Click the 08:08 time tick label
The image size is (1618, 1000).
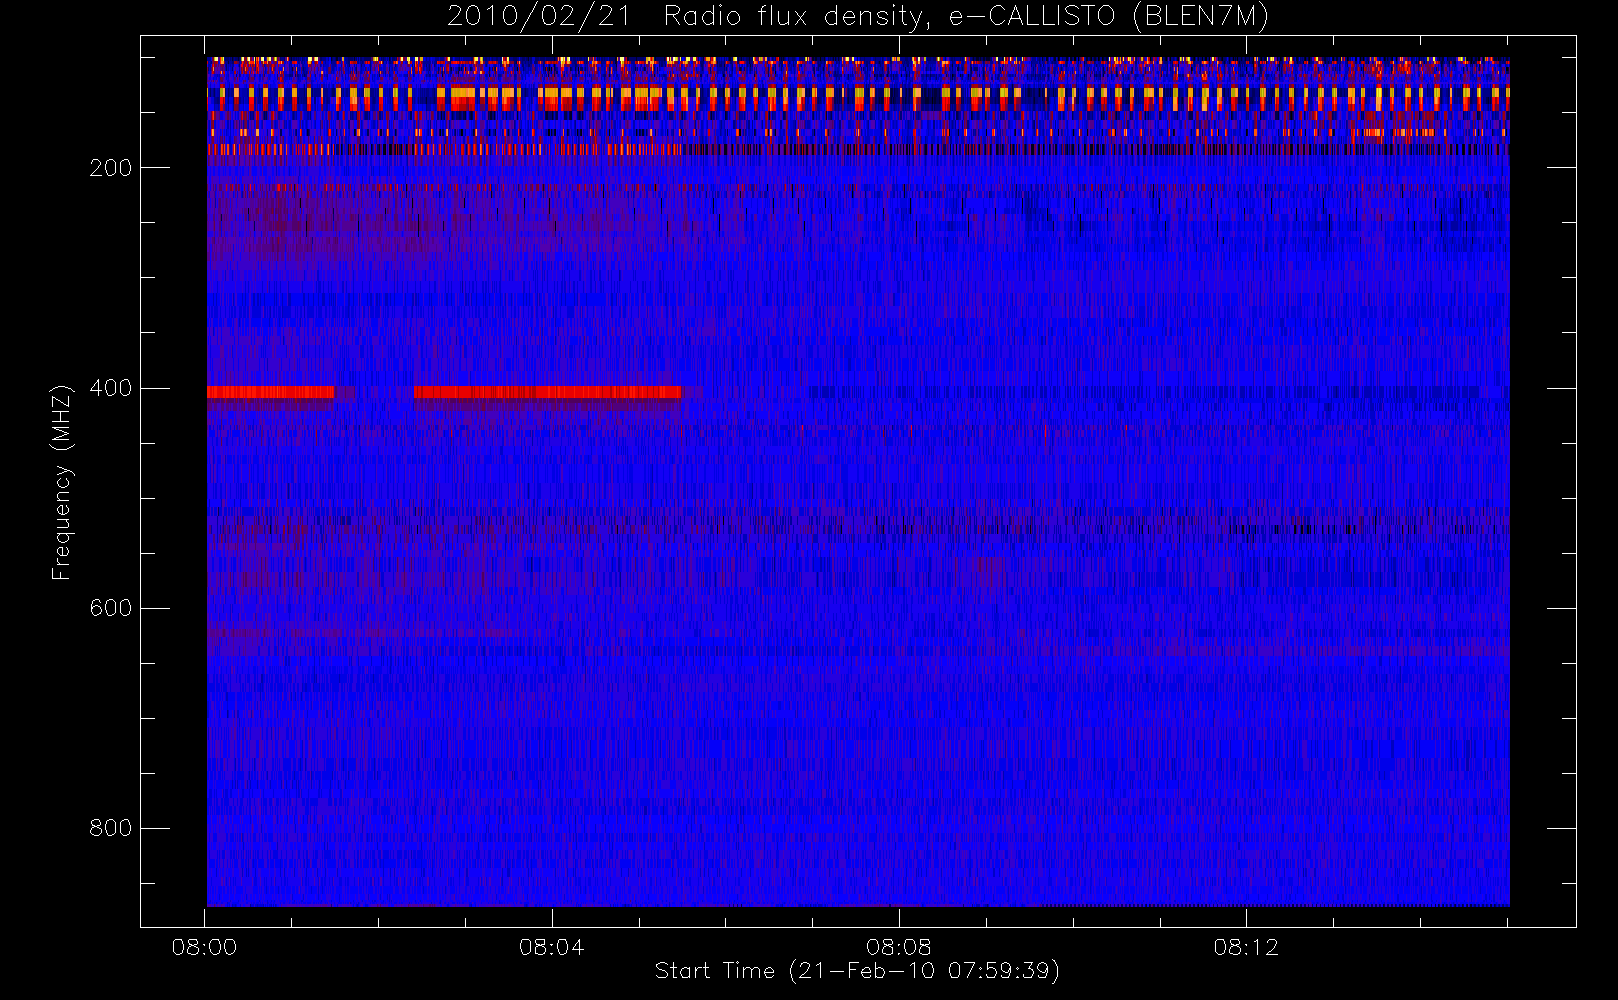pos(899,947)
